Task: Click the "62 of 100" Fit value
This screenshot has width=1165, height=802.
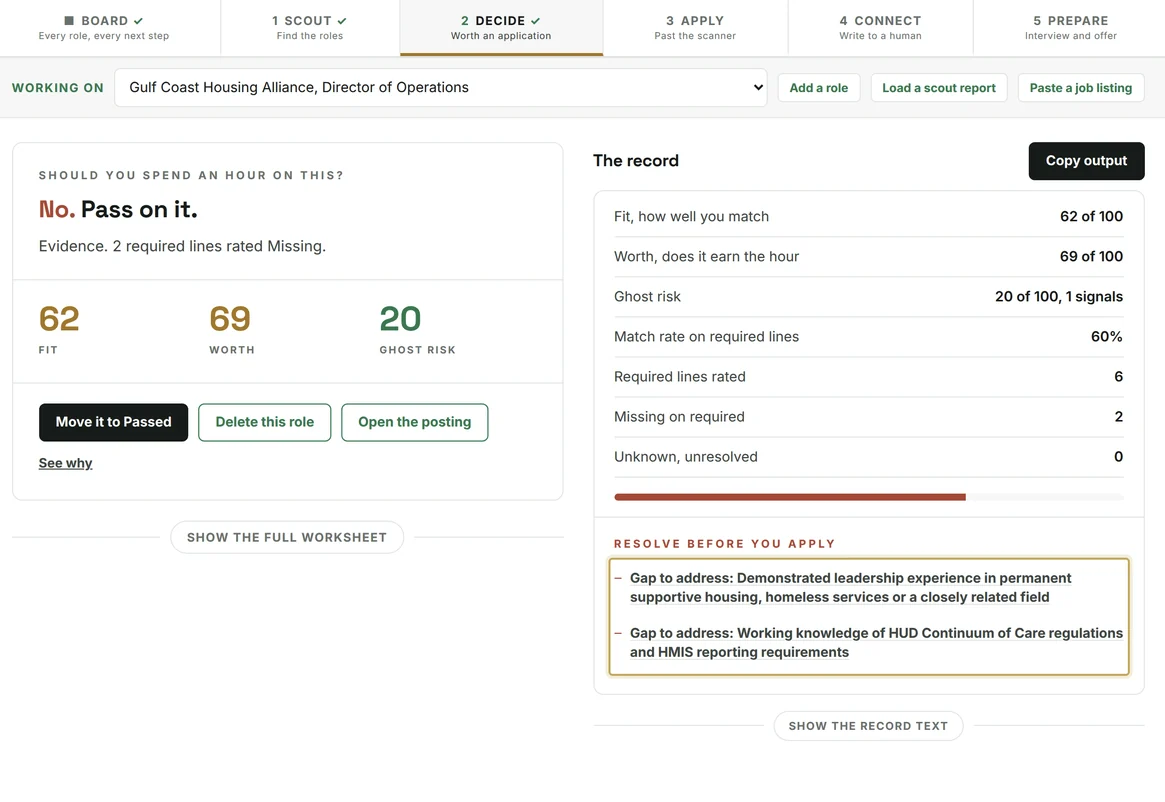Action: [x=1091, y=216]
